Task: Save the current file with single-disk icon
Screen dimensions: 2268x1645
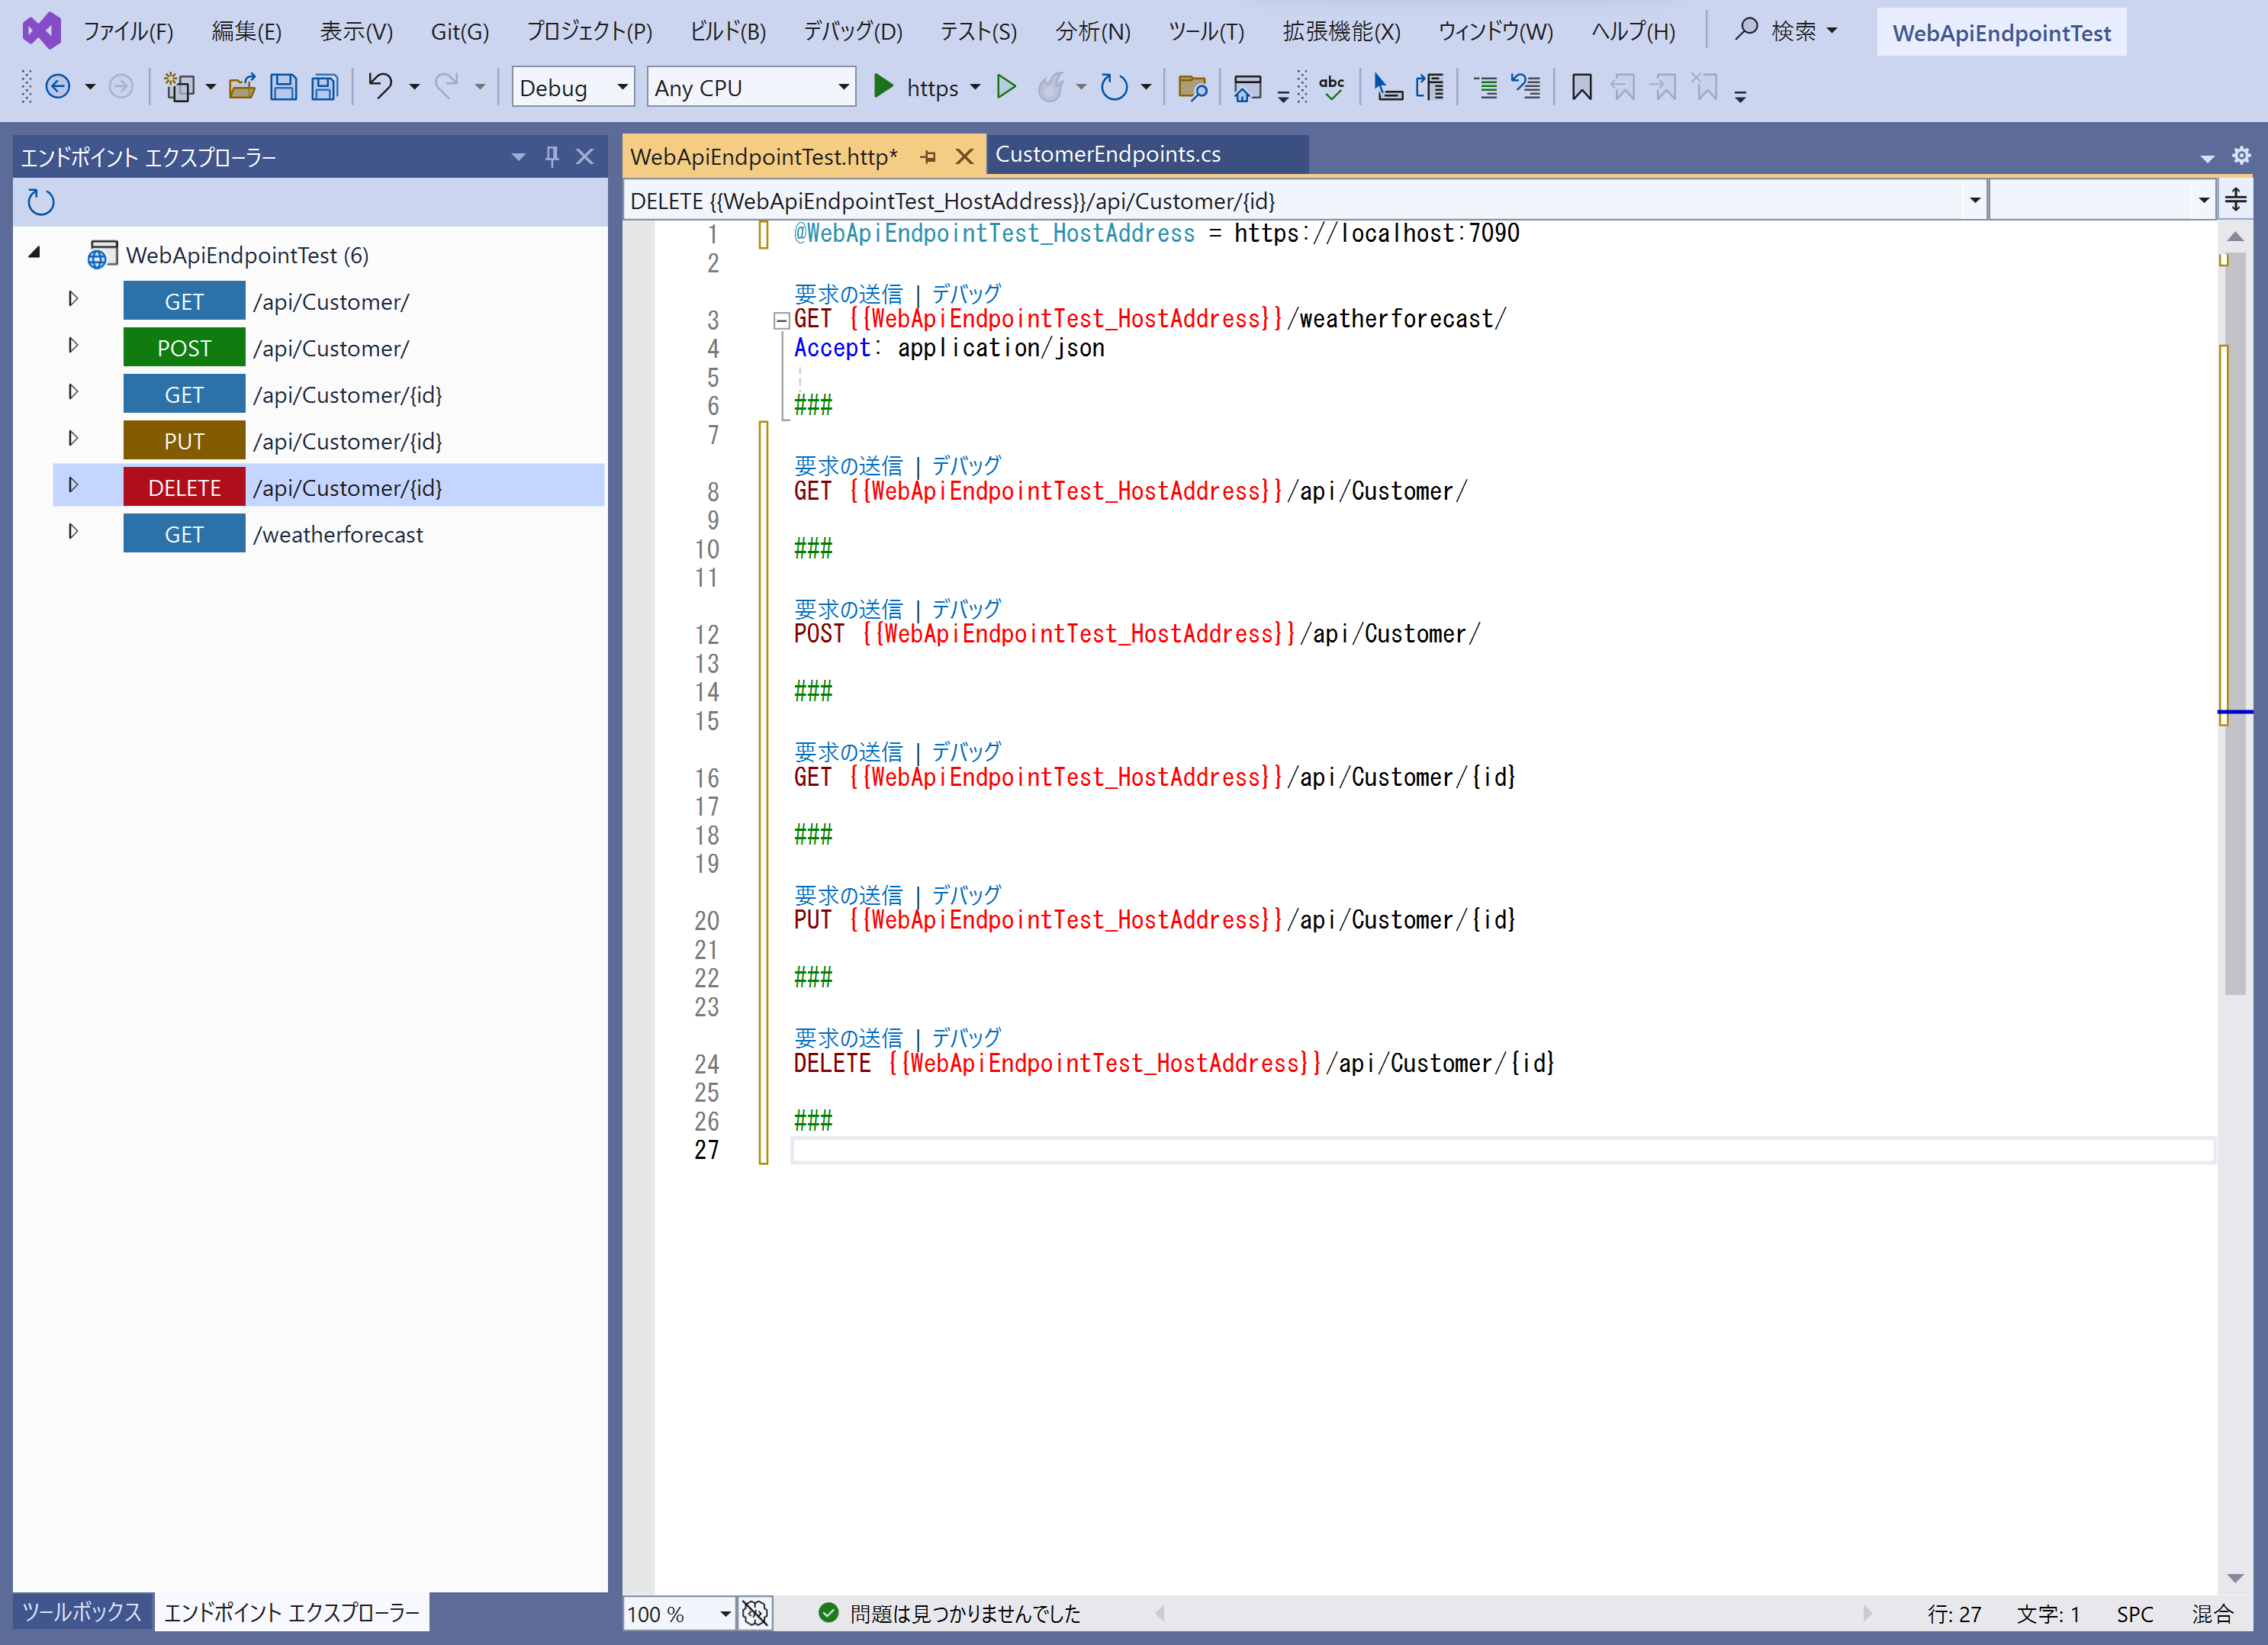Action: [284, 88]
